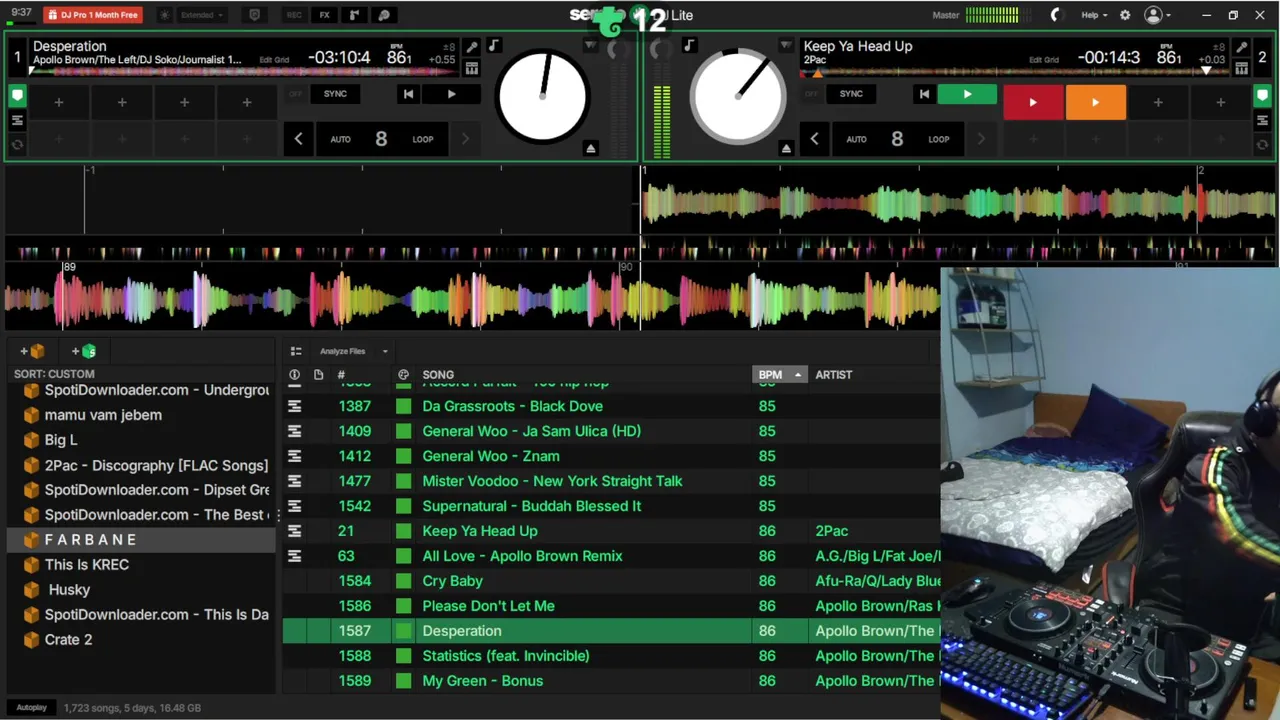
Task: Open the deck 2 platter options dropdown arrow
Action: click(x=786, y=46)
